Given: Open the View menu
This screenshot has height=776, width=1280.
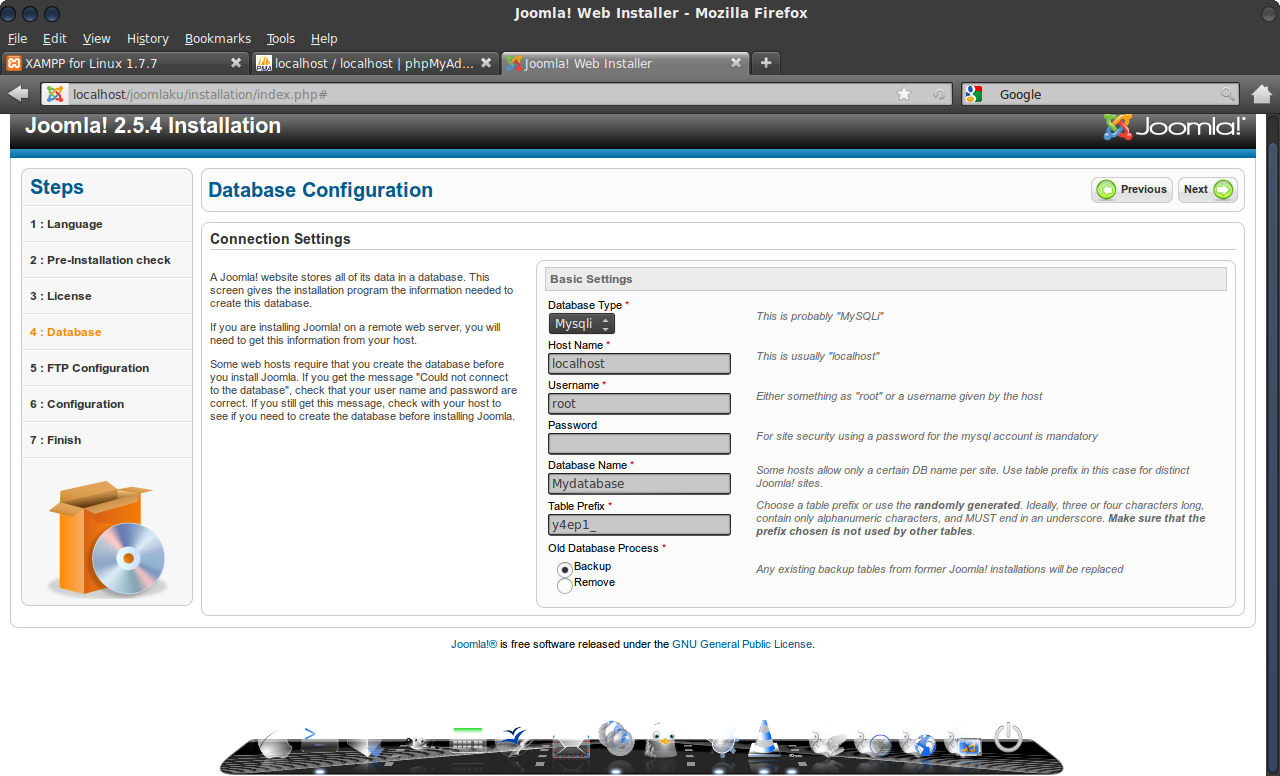Looking at the screenshot, I should [97, 38].
